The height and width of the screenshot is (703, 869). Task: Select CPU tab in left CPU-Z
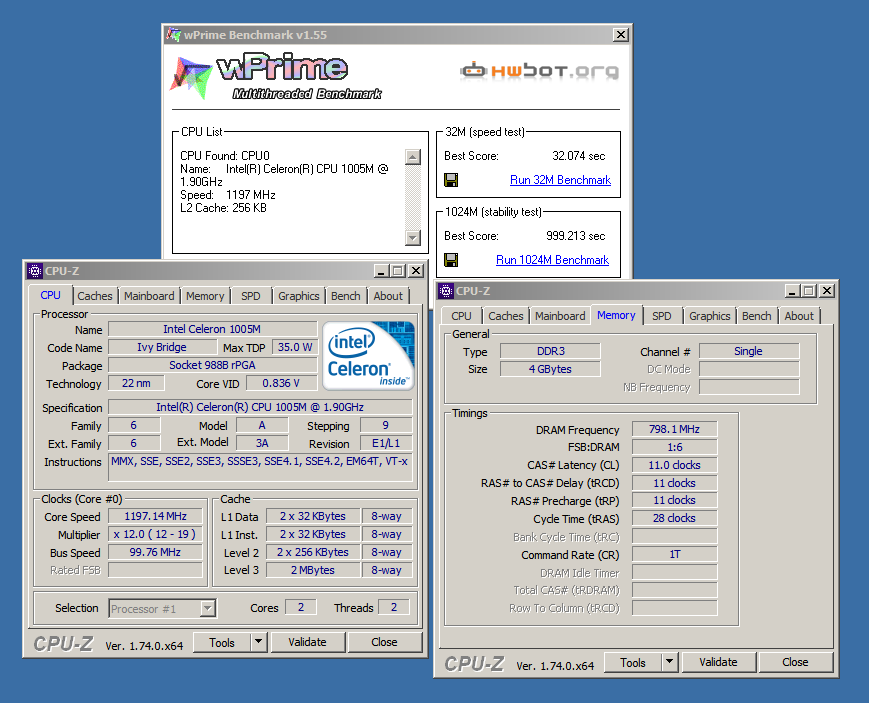(x=50, y=295)
